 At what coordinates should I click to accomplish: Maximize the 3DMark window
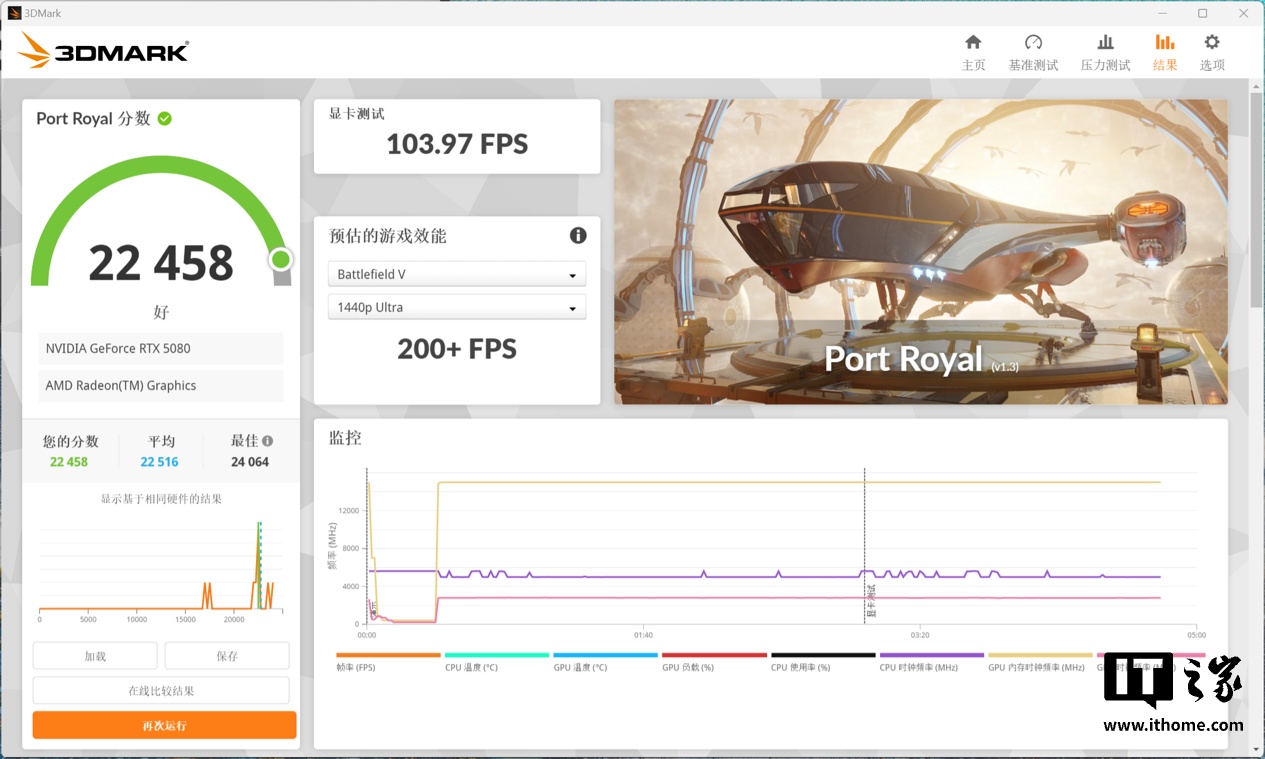tap(1202, 13)
